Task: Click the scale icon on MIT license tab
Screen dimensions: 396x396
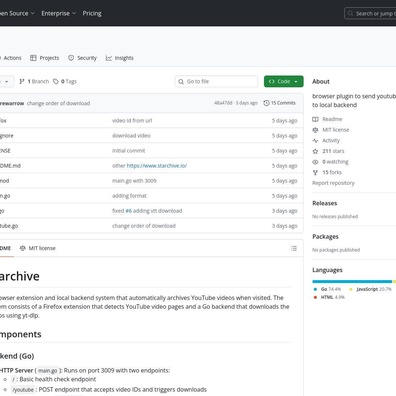Action: (23, 248)
